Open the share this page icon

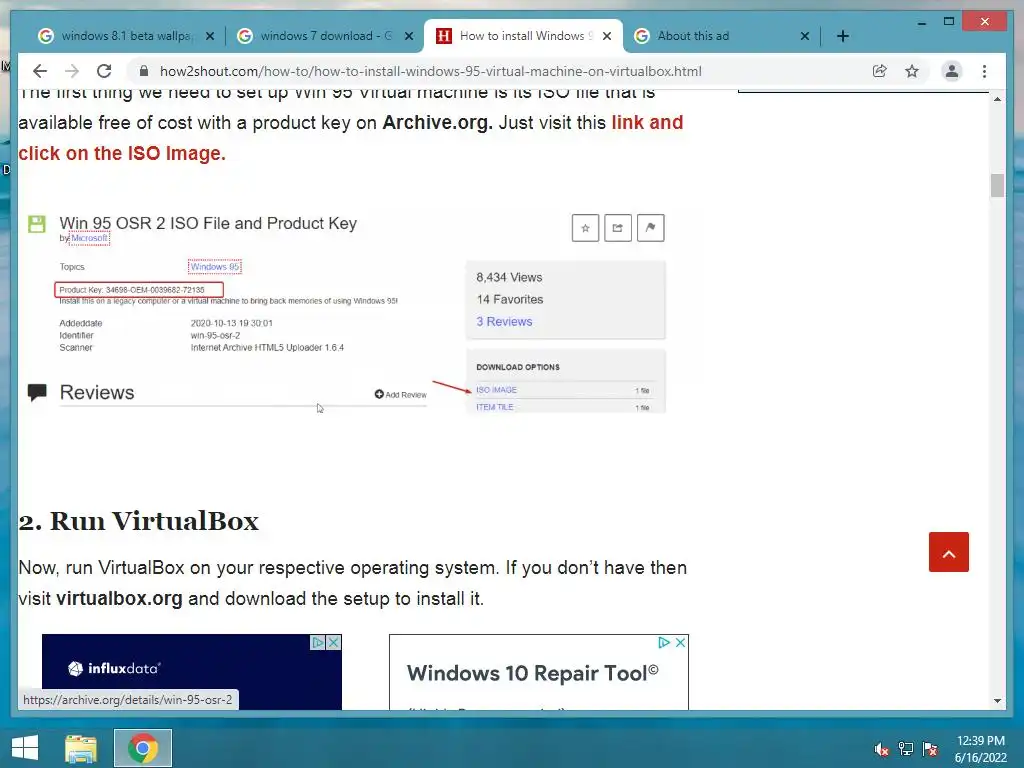click(880, 71)
